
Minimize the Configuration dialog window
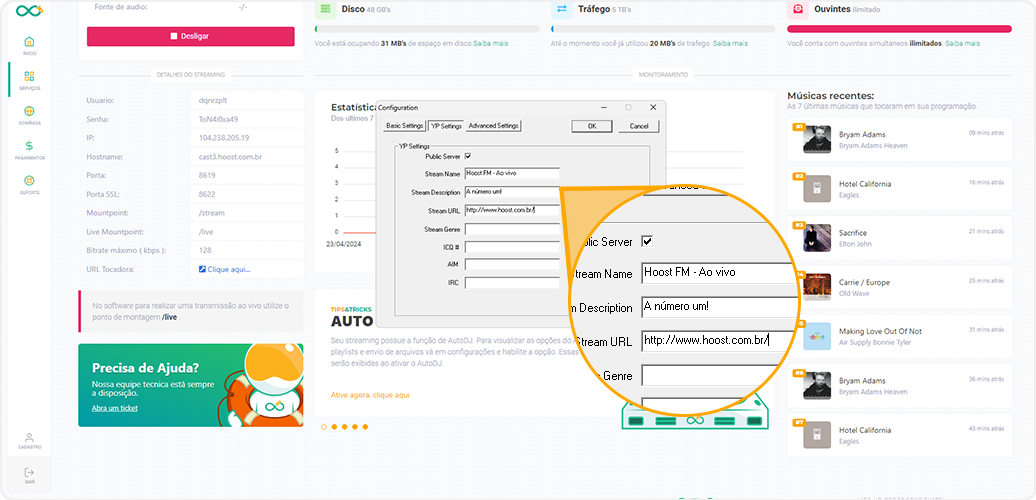(x=604, y=108)
